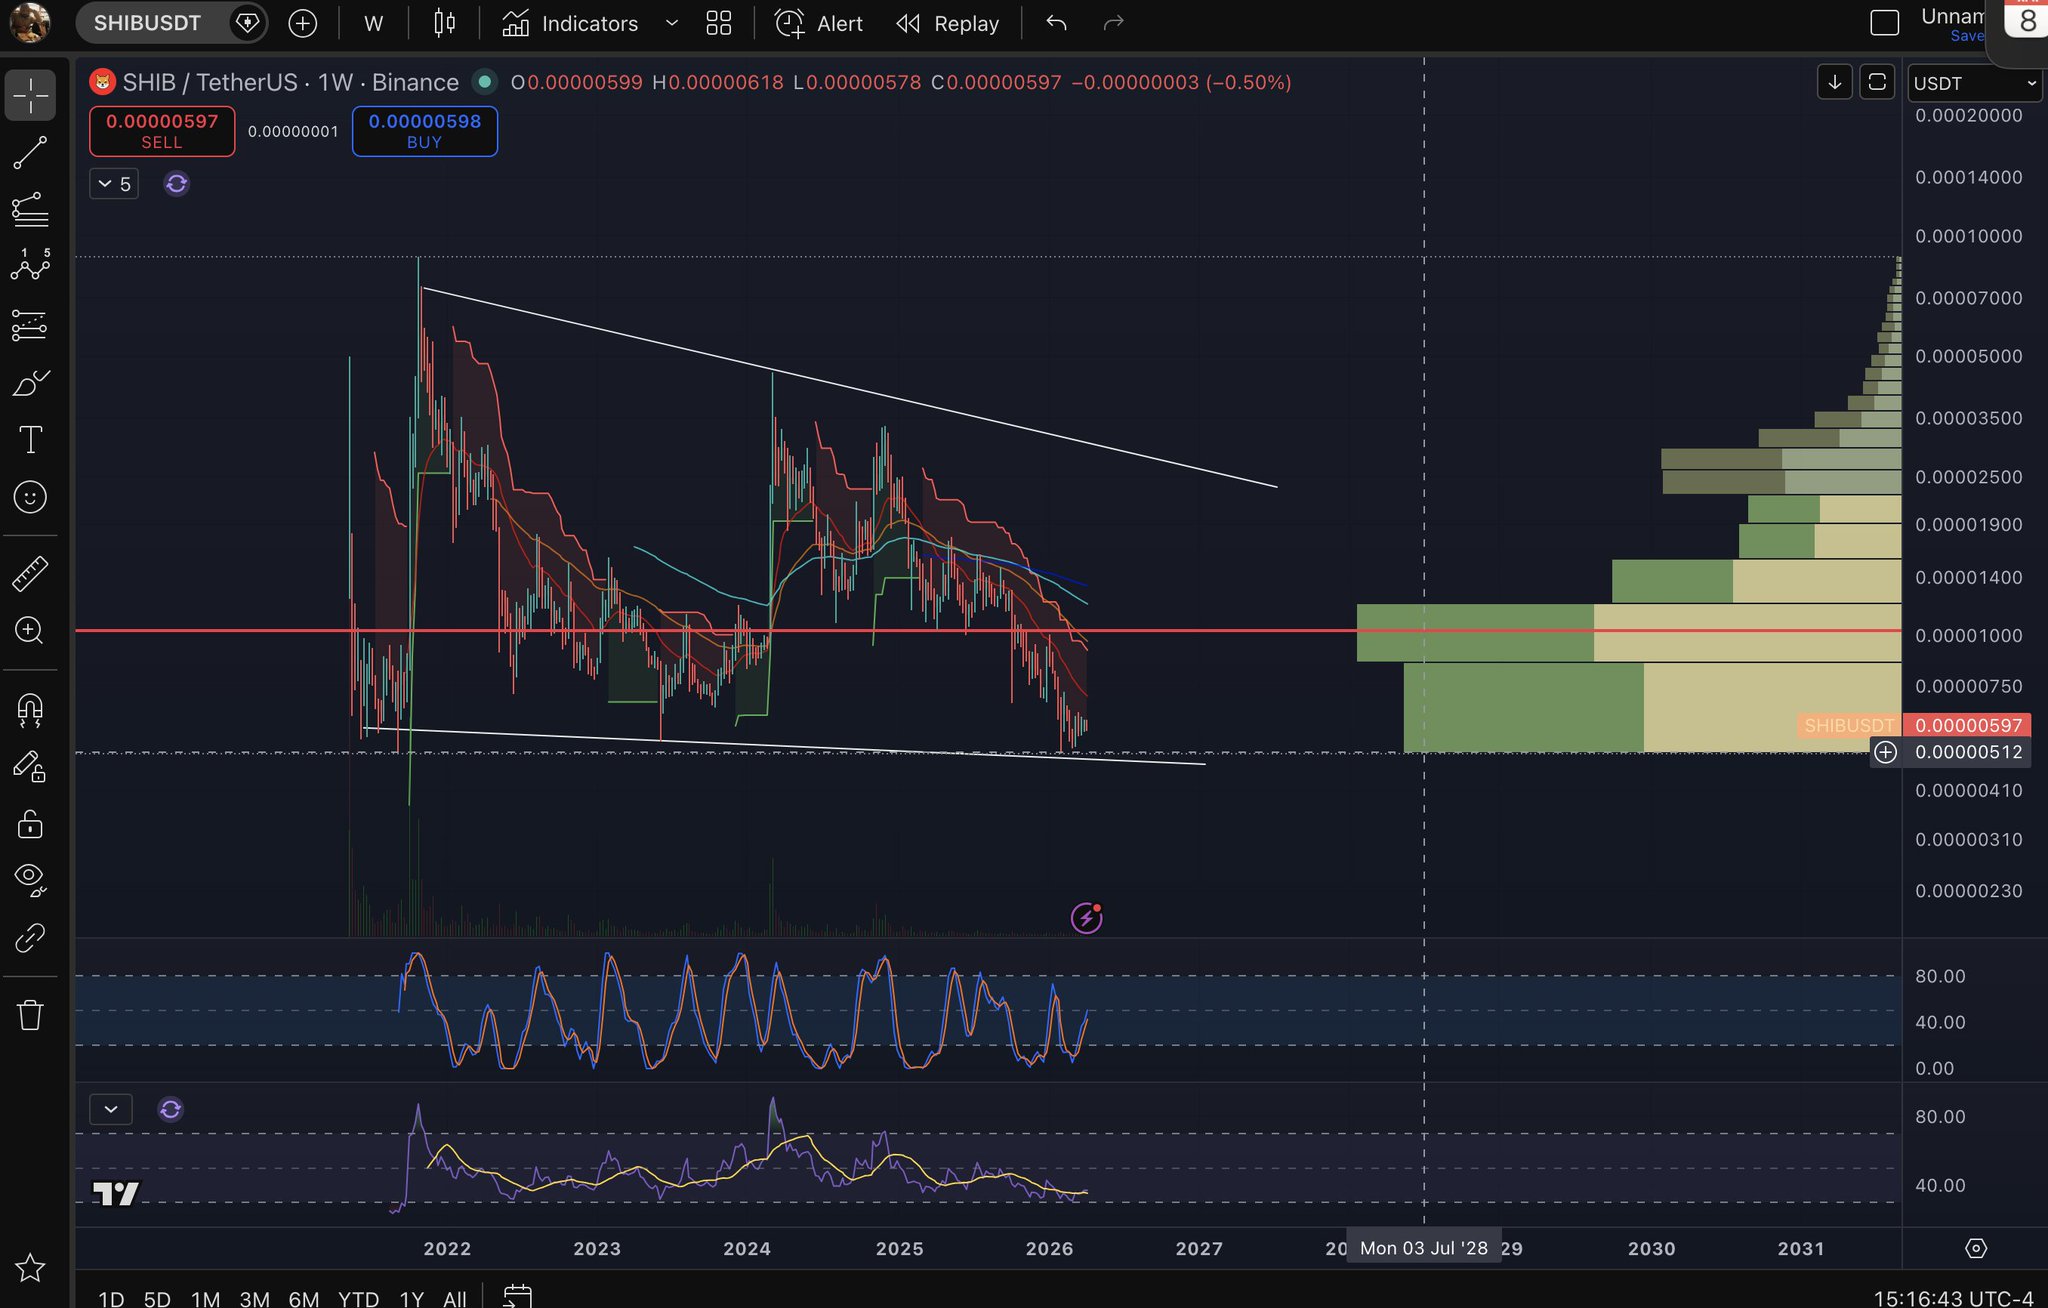
Task: Toggle magnet mode for drawings
Action: 30,710
